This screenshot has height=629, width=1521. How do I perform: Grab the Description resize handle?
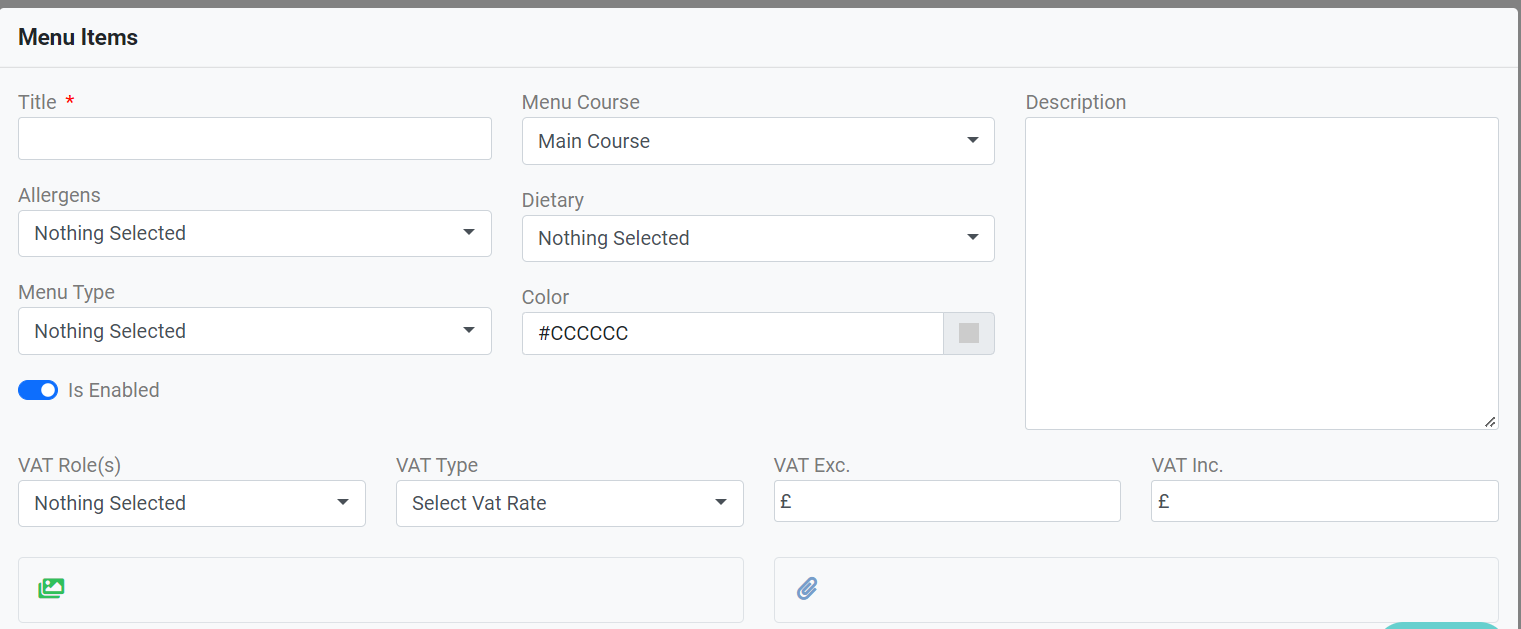click(1490, 422)
